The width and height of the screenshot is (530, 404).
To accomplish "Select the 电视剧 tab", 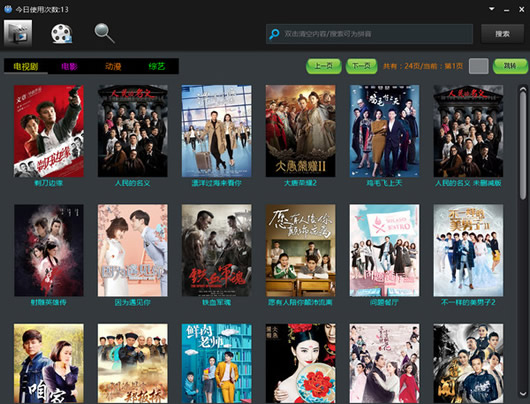I will [26, 66].
